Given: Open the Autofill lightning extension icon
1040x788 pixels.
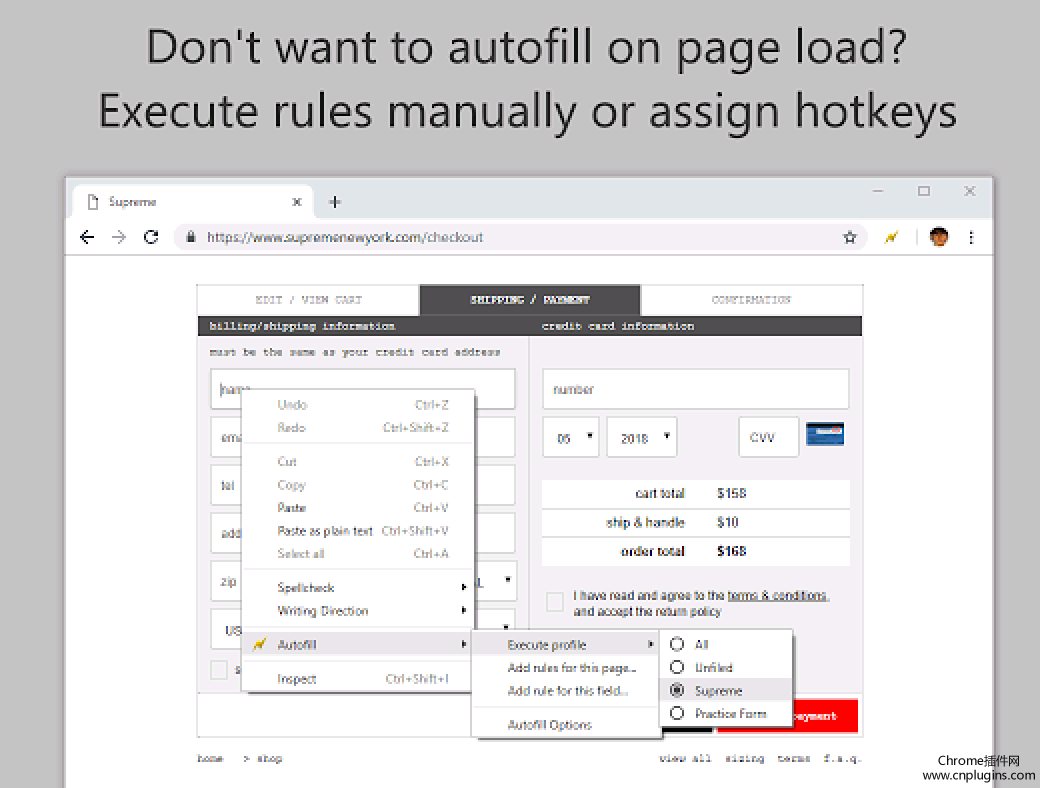Looking at the screenshot, I should 891,237.
